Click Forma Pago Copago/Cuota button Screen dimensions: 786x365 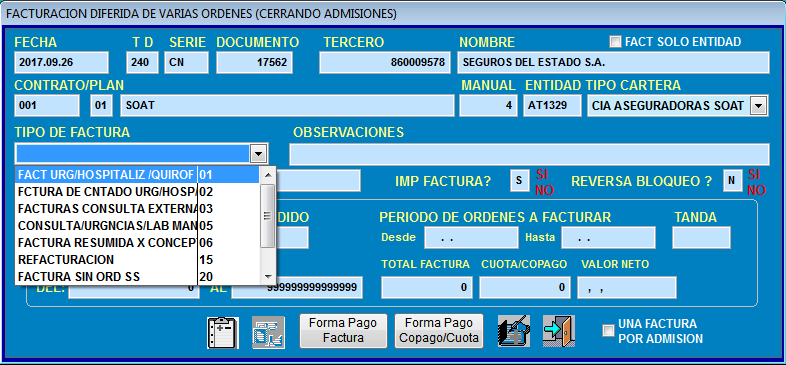point(439,331)
